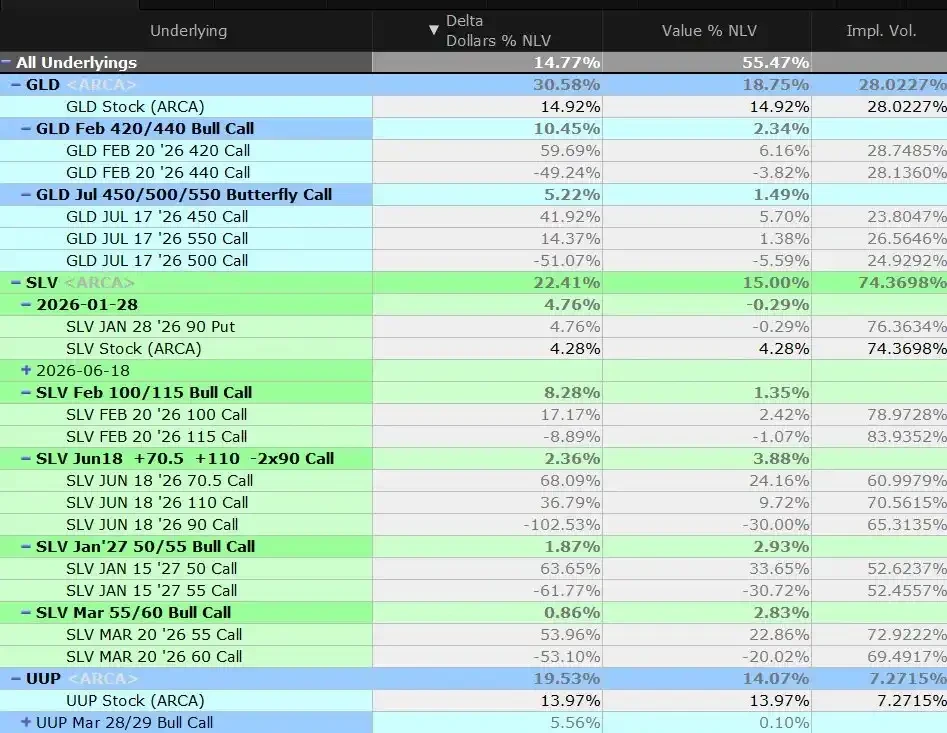Sort by the Underlying column header

pos(188,31)
